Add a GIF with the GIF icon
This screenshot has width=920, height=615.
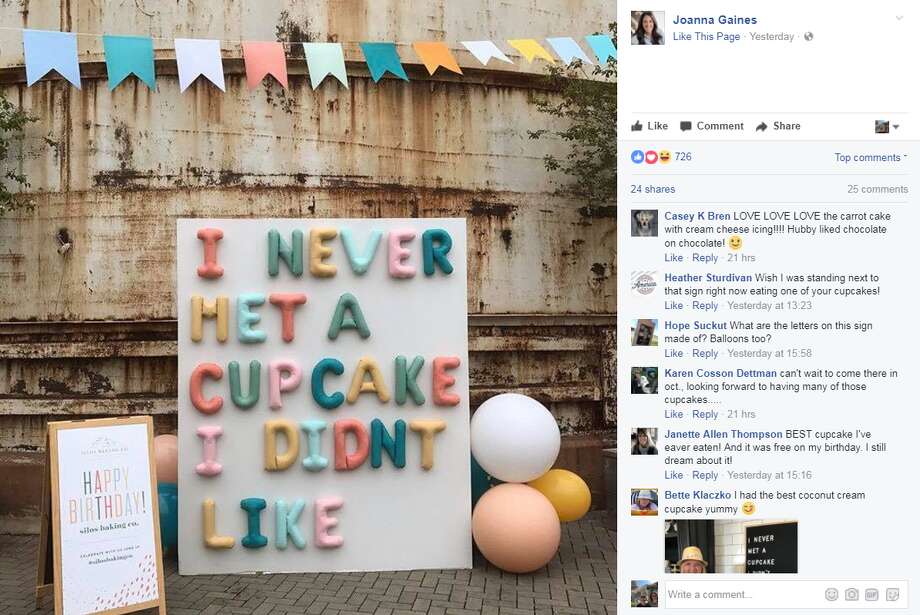872,595
